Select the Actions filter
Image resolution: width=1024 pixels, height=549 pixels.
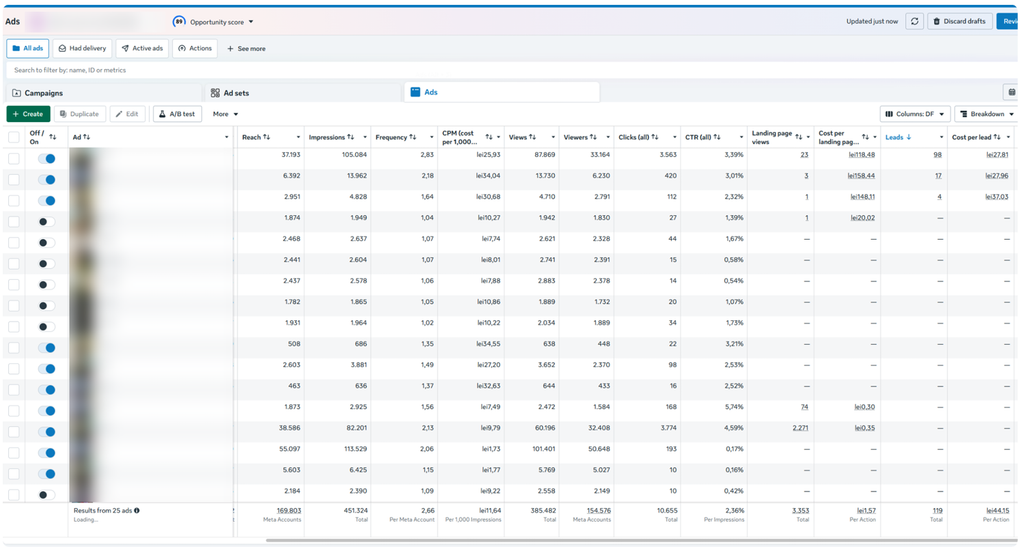[195, 48]
